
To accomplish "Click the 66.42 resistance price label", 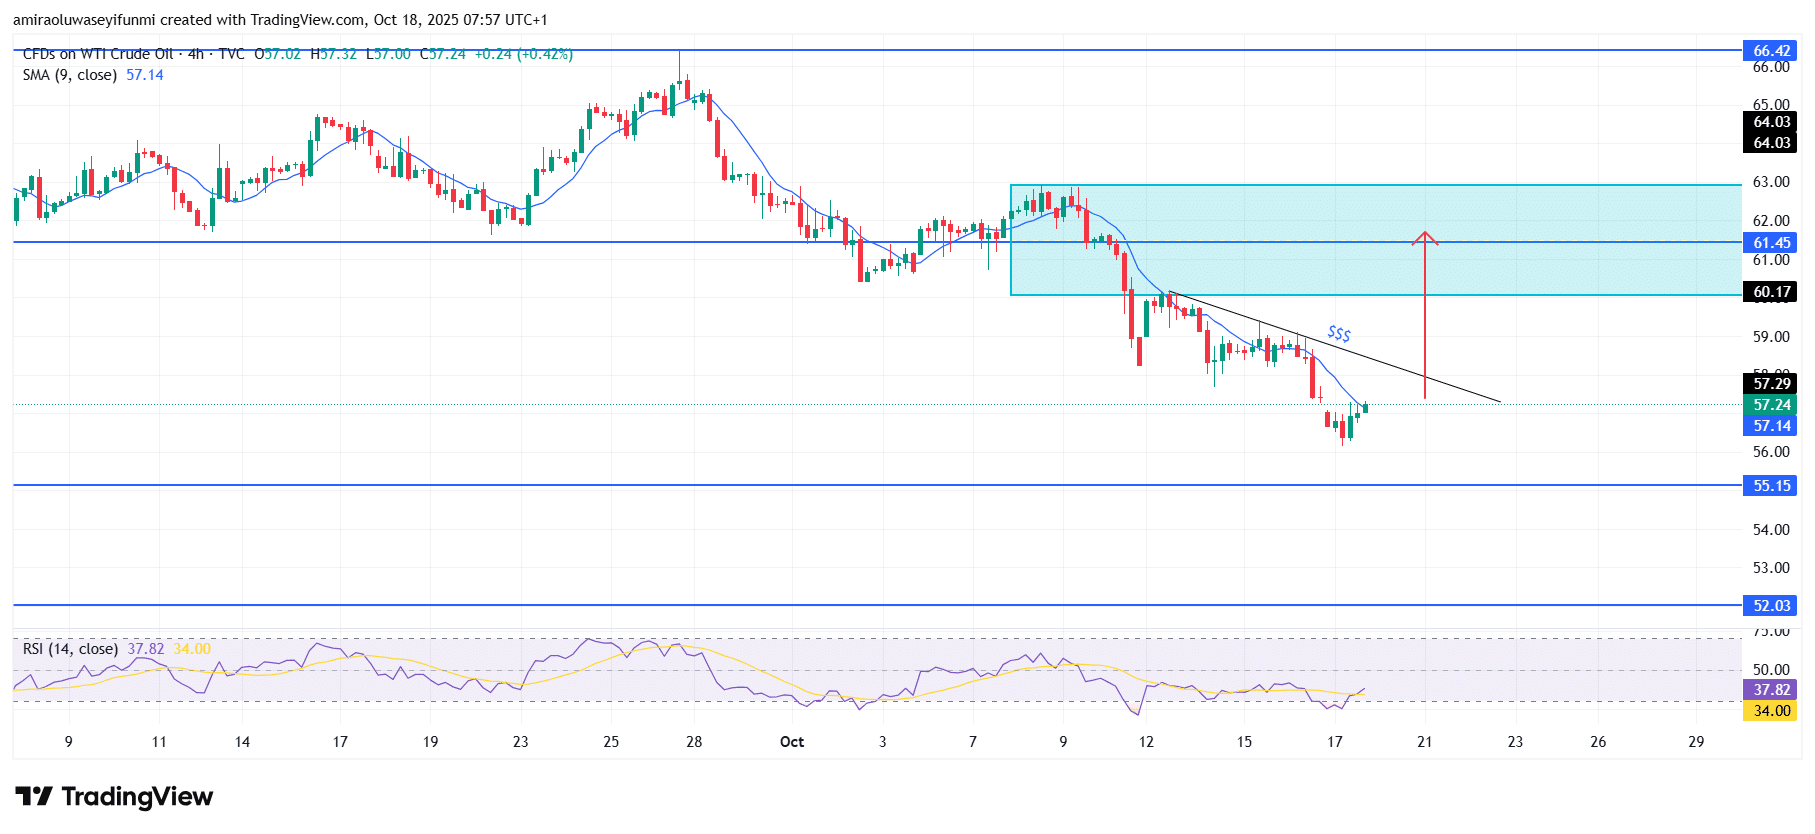I will [x=1770, y=51].
